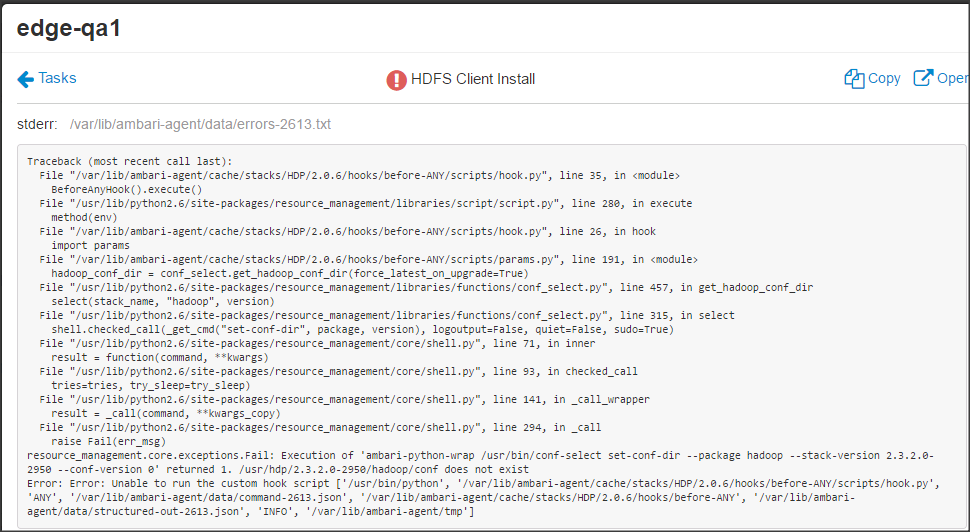Click the 'Unable to run the custom hook' line
The width and height of the screenshot is (970, 532).
click(480, 483)
